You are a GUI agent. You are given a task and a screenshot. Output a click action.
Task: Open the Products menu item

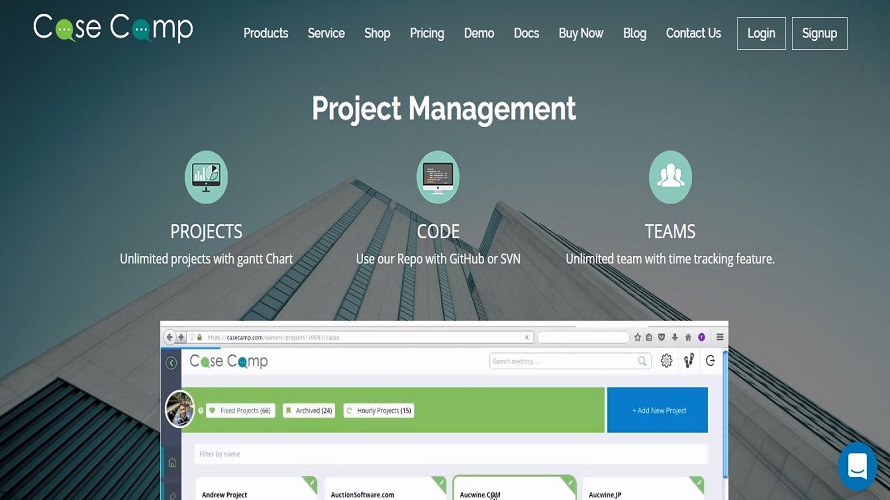pos(266,33)
